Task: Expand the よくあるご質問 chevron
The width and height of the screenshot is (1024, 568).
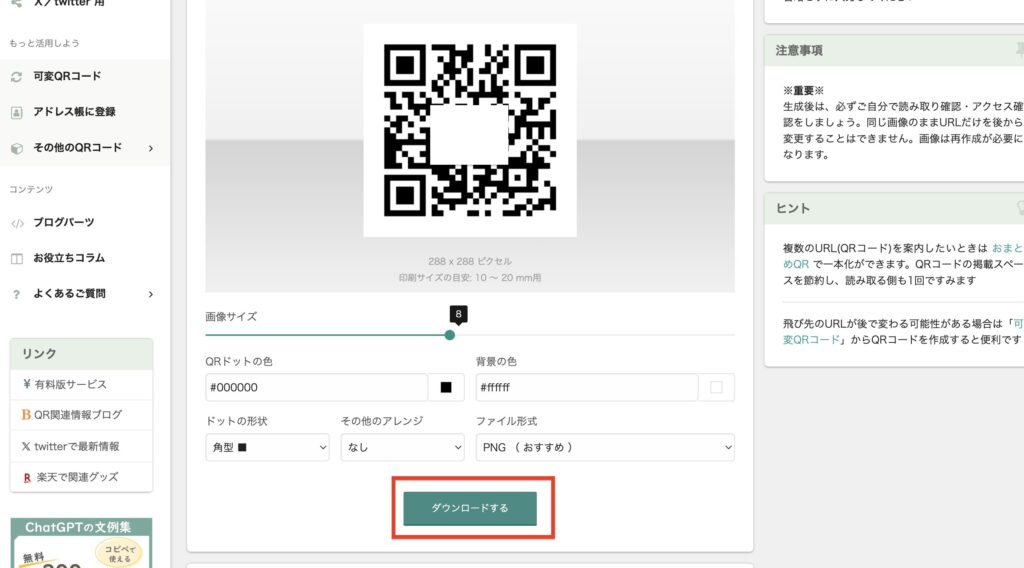Action: pyautogui.click(x=151, y=294)
